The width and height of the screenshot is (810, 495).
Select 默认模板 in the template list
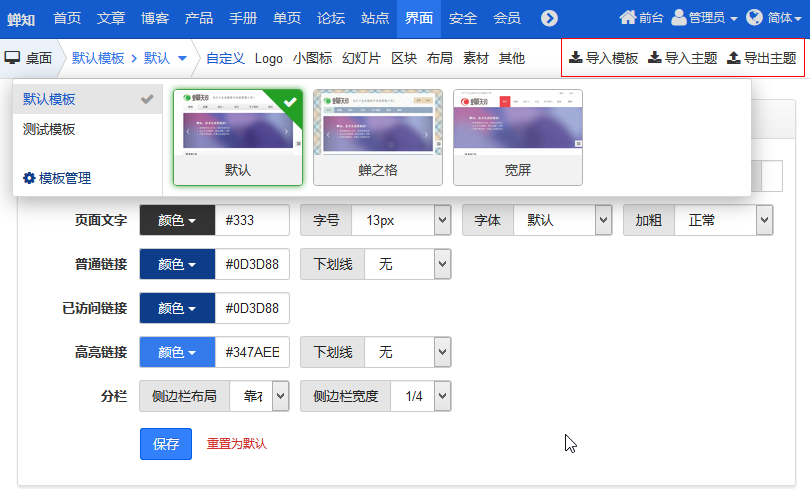pyautogui.click(x=88, y=99)
